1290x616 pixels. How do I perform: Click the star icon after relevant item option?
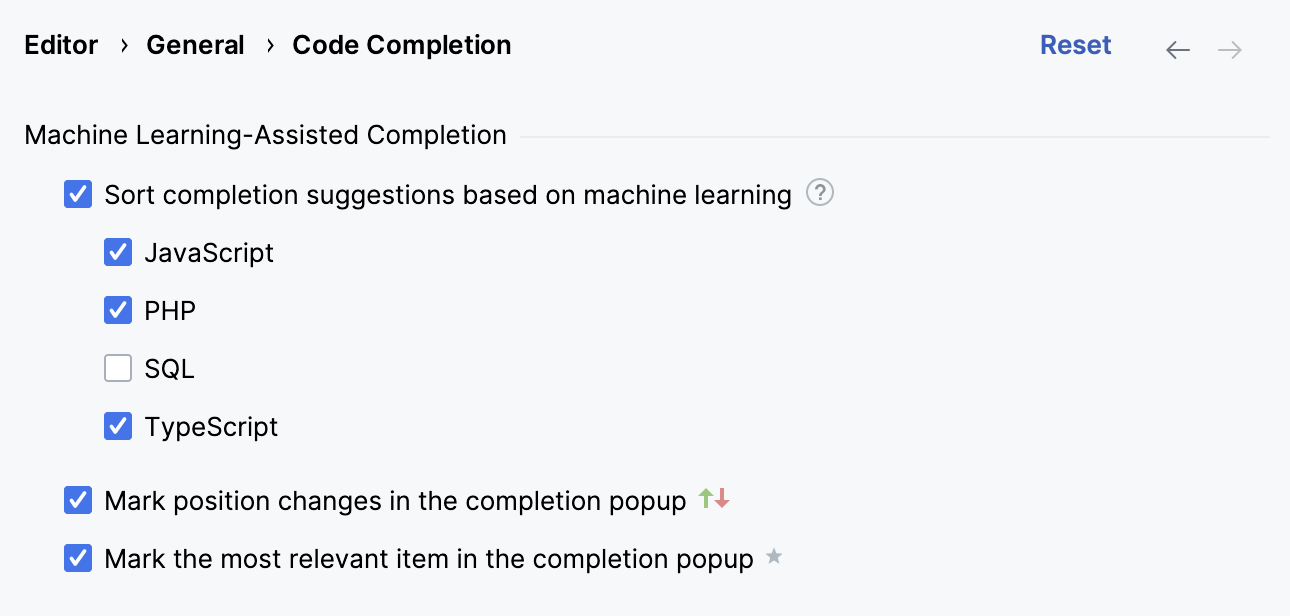[774, 558]
